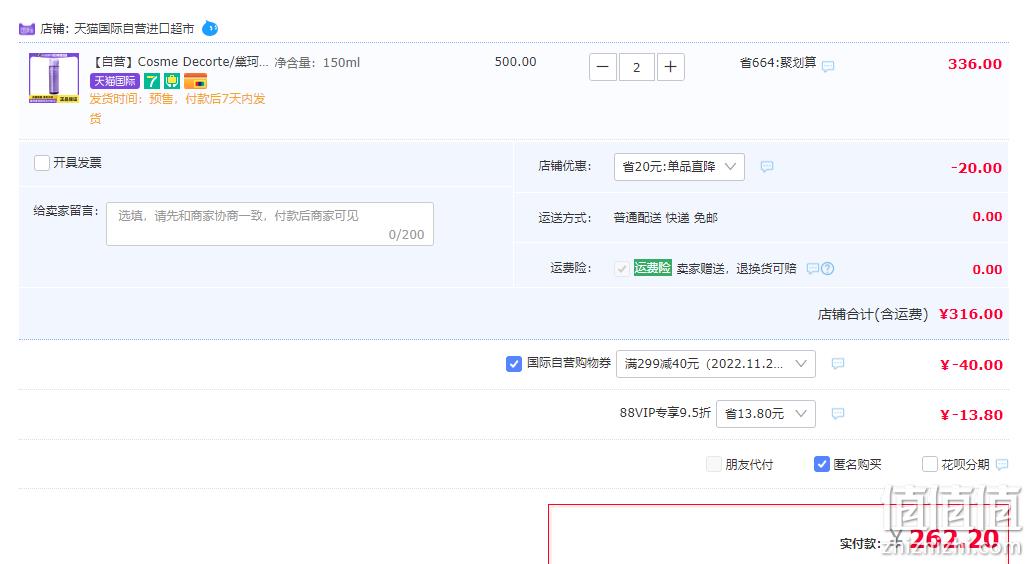Viewport: 1031px width, 564px height.
Task: Click the store discount amount -20.00
Action: (x=976, y=168)
